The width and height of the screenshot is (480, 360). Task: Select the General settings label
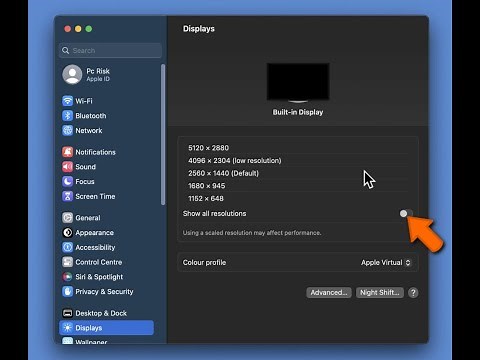point(88,218)
